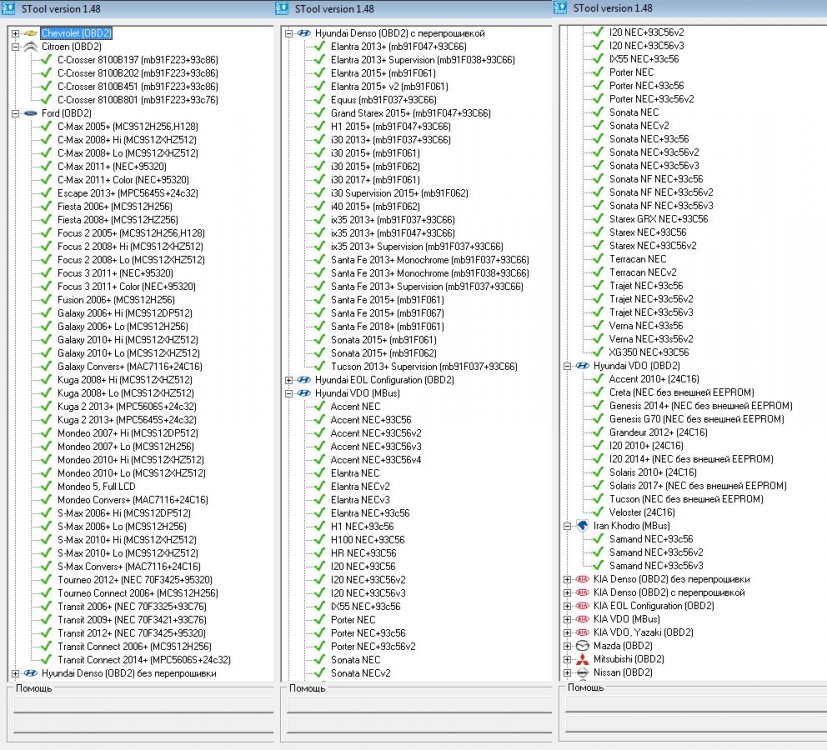Click the Hyundai logo beside Hyundai Denso без перепрошивки
Screen dimensions: 827x750
(x=30, y=673)
